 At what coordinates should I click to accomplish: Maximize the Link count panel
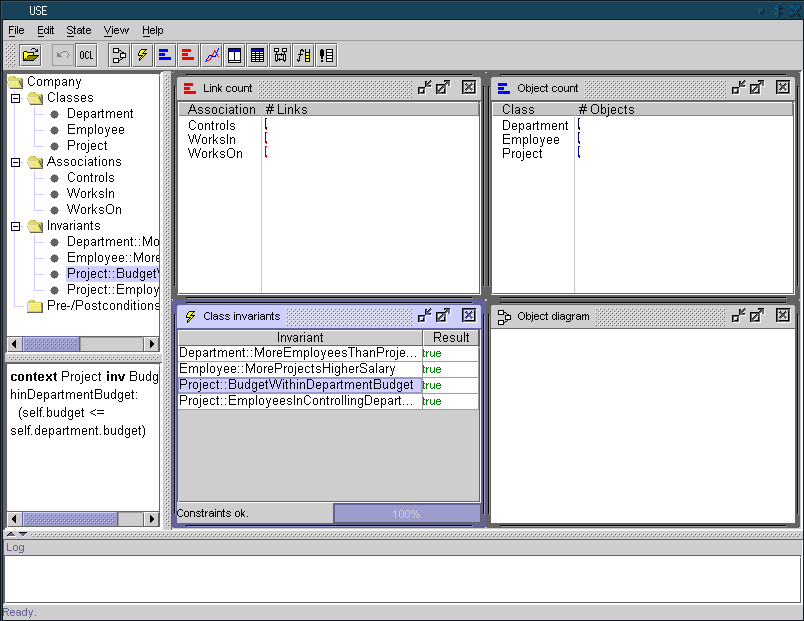443,88
